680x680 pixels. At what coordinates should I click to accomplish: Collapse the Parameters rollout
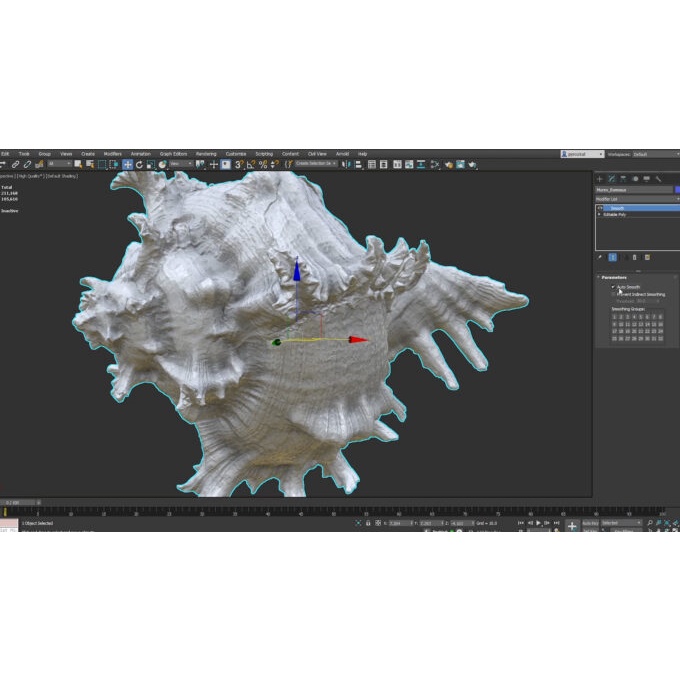tap(614, 277)
